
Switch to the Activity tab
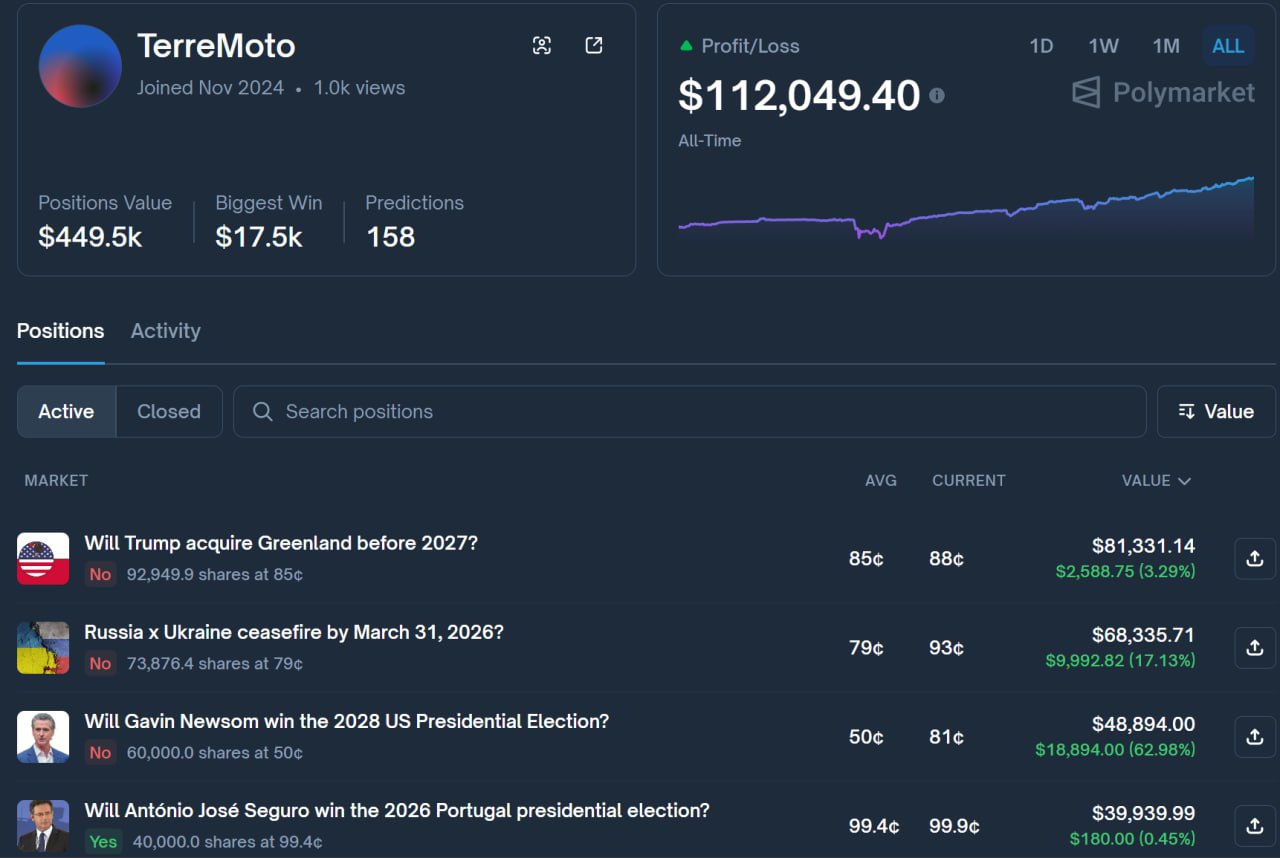point(165,331)
